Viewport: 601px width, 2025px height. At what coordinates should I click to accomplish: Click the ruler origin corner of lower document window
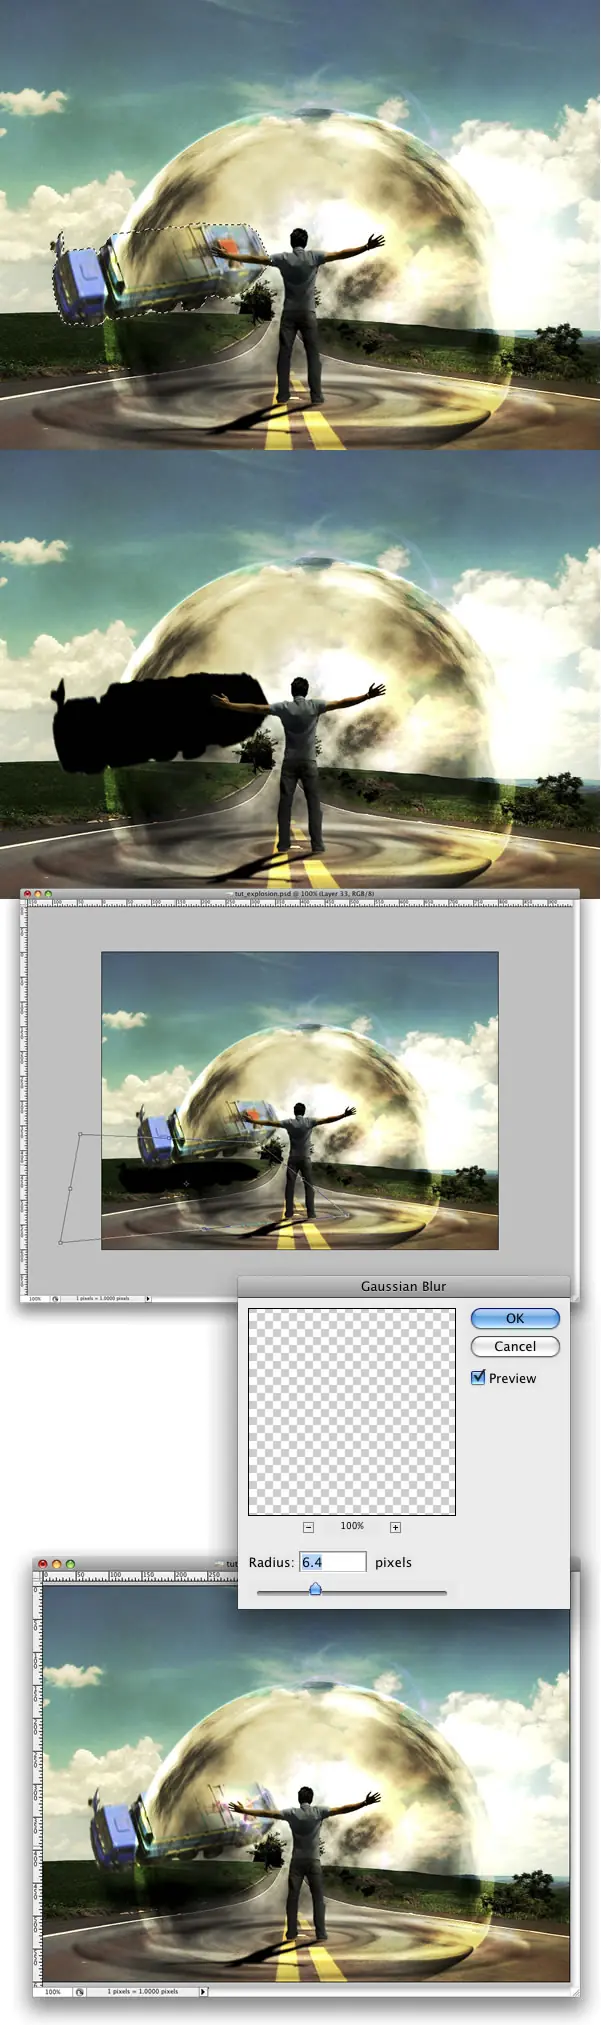tap(38, 1577)
